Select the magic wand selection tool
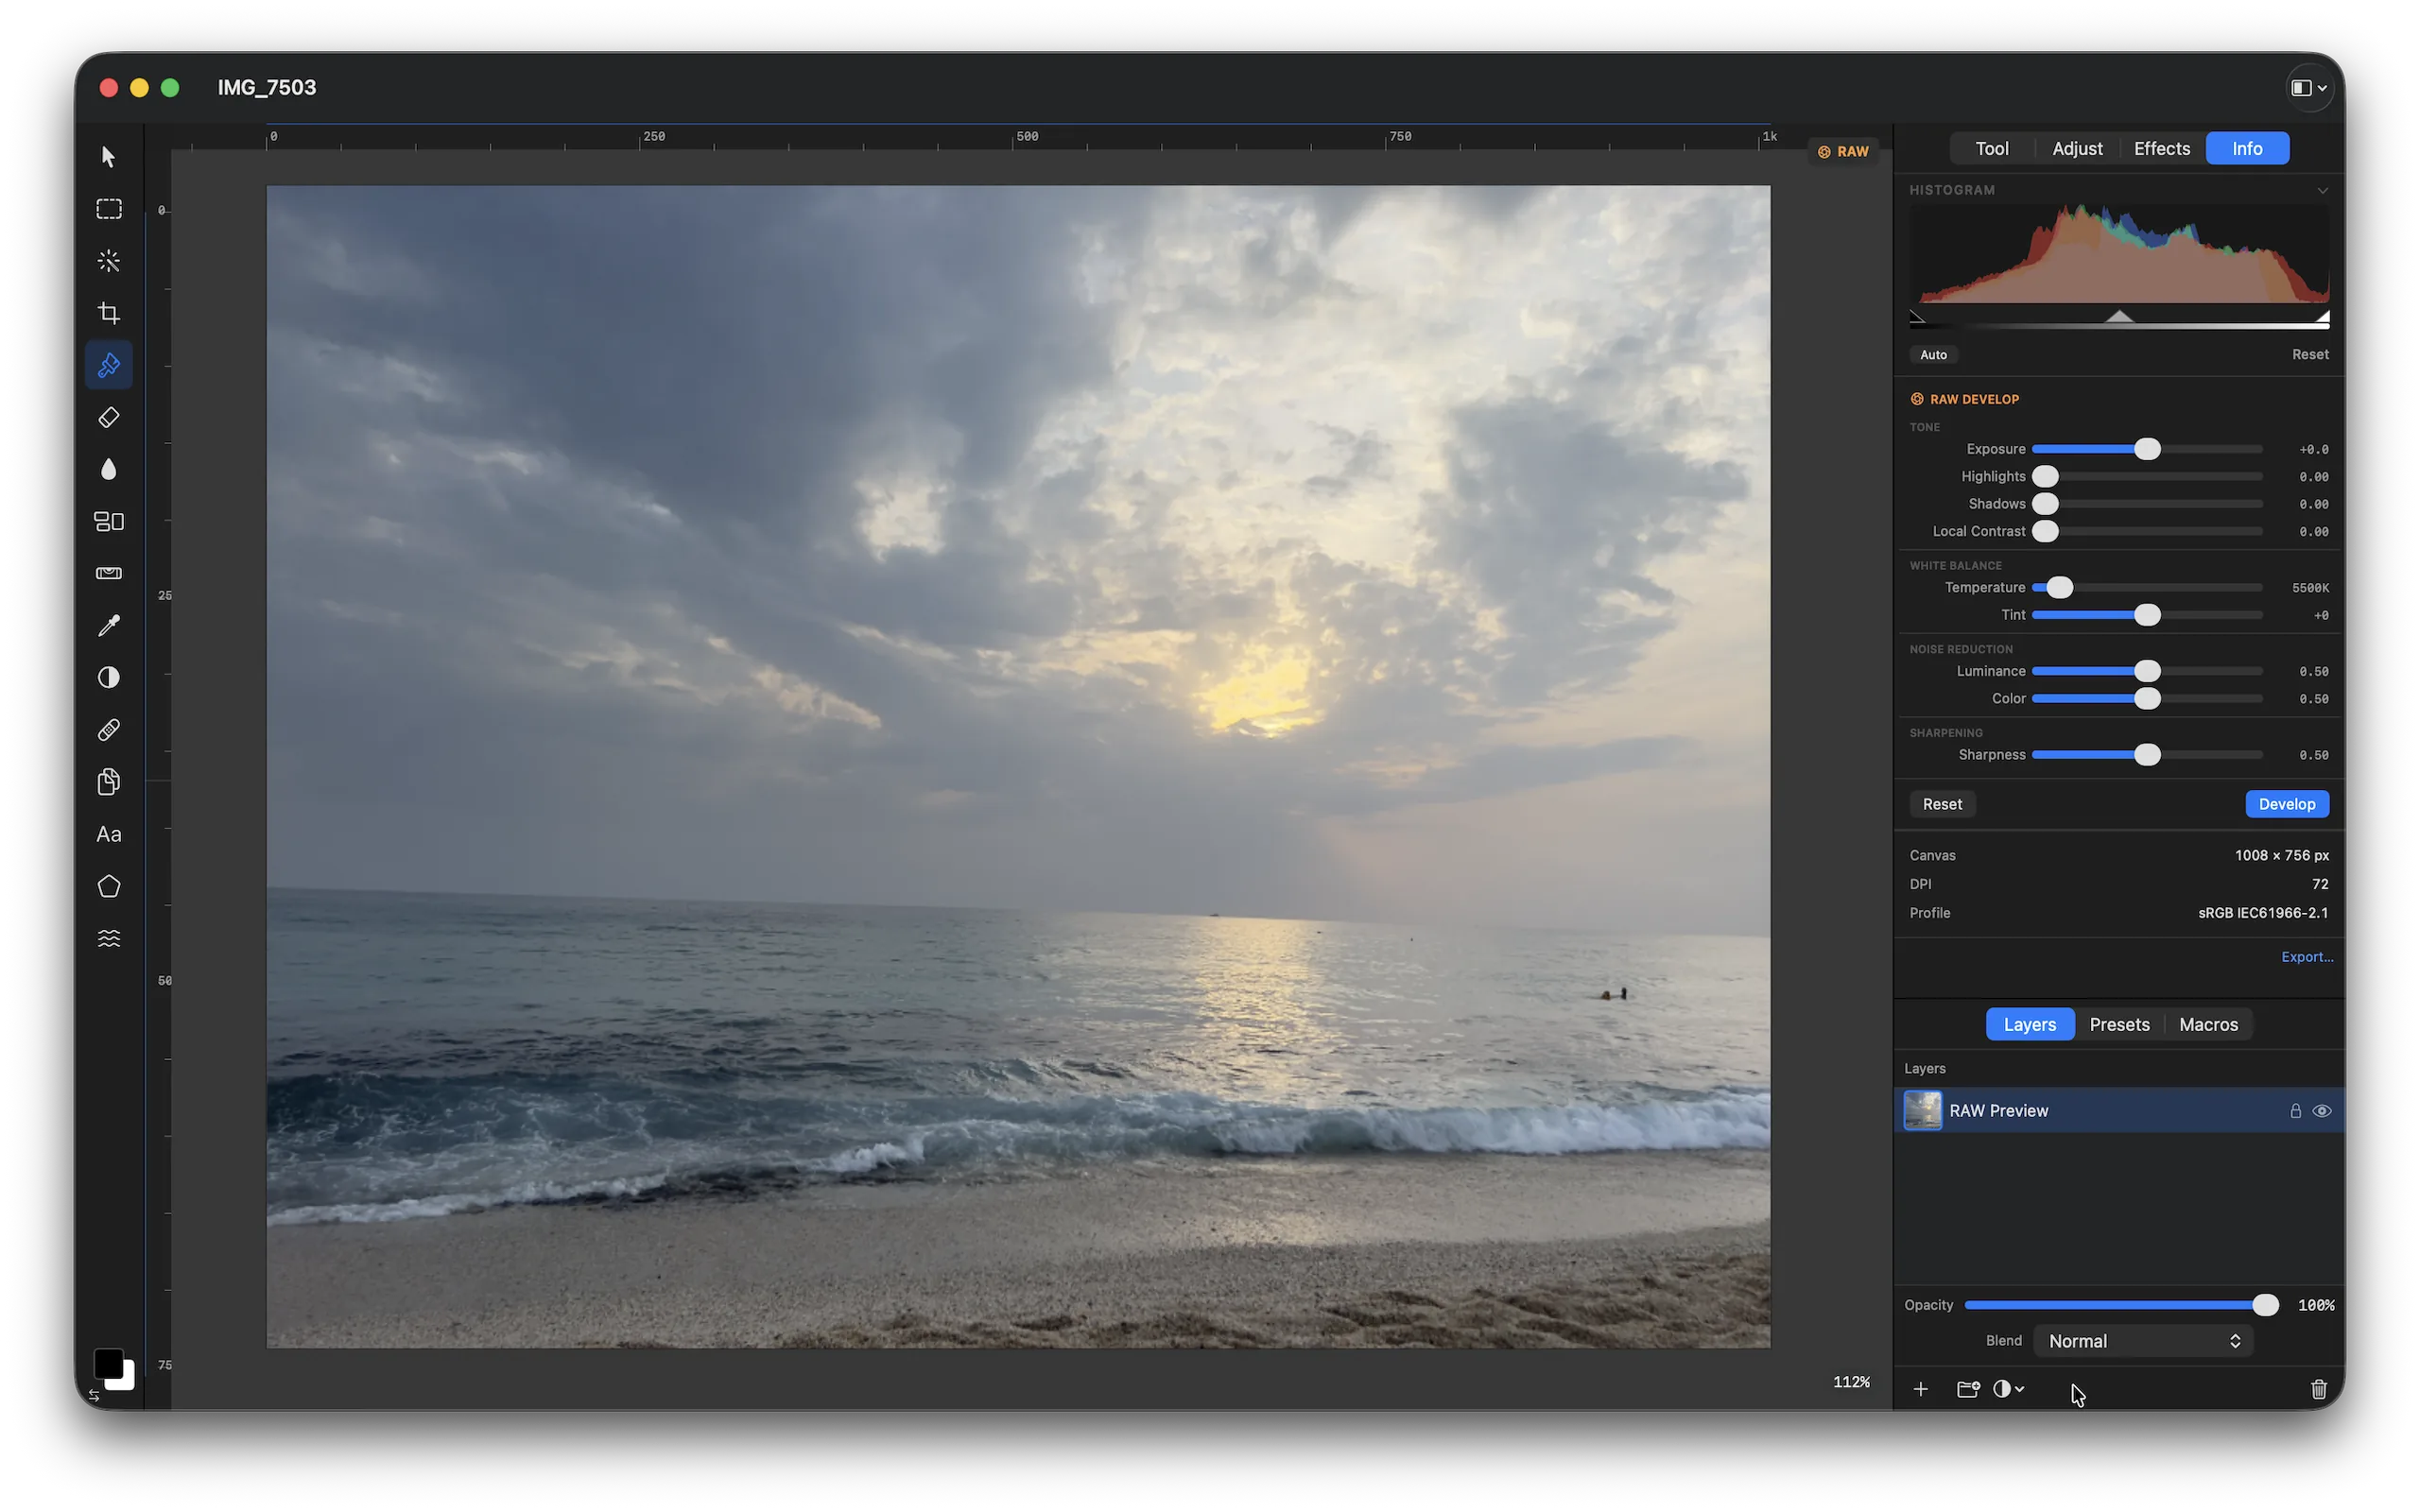The height and width of the screenshot is (1512, 2420). pos(108,261)
